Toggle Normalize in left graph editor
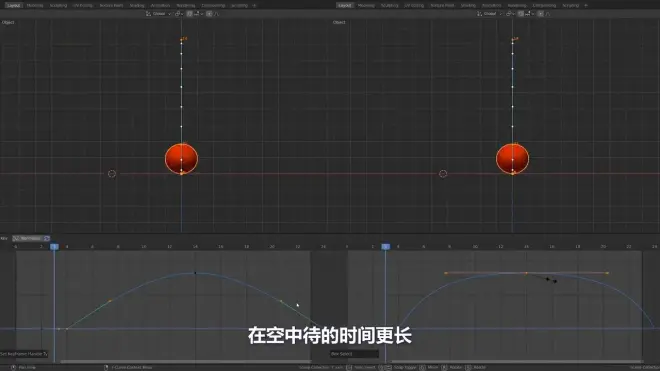The width and height of the screenshot is (660, 371). [x=28, y=238]
